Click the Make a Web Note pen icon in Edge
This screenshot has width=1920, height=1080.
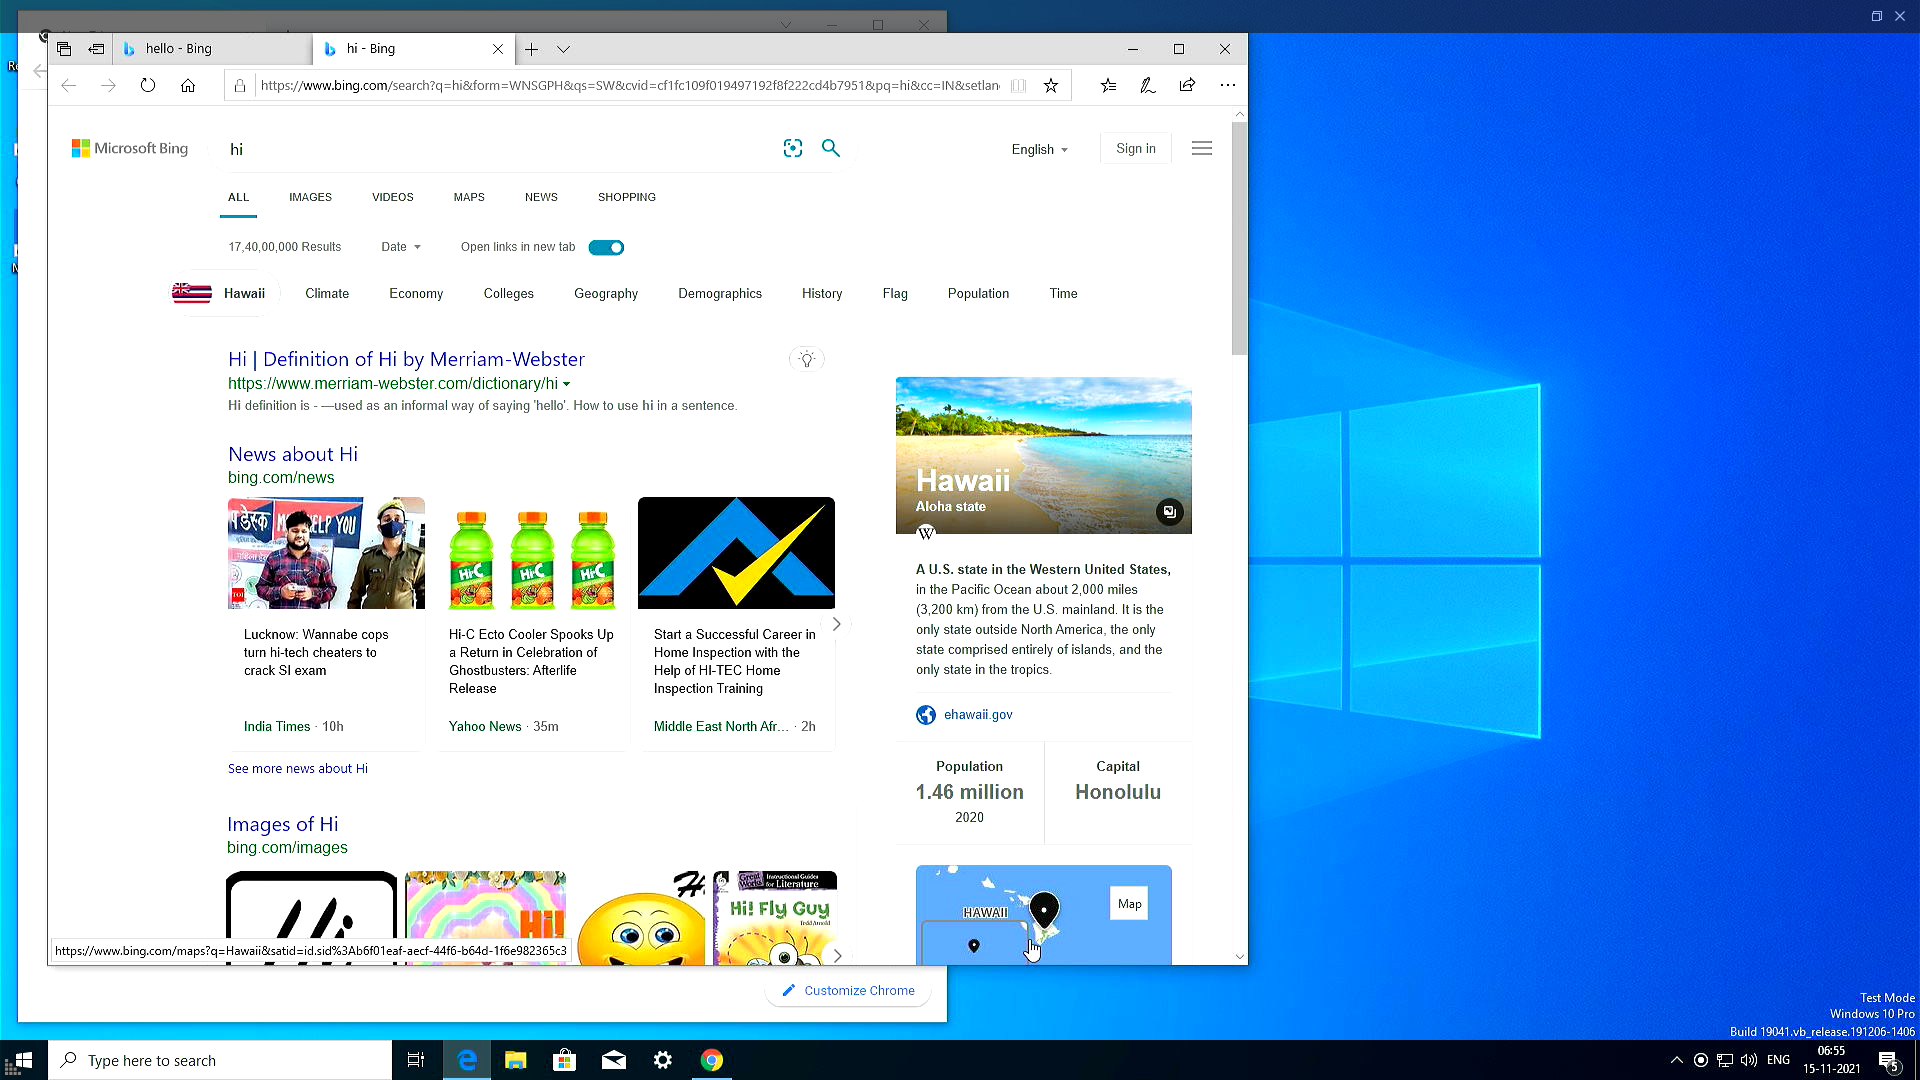[x=1147, y=85]
